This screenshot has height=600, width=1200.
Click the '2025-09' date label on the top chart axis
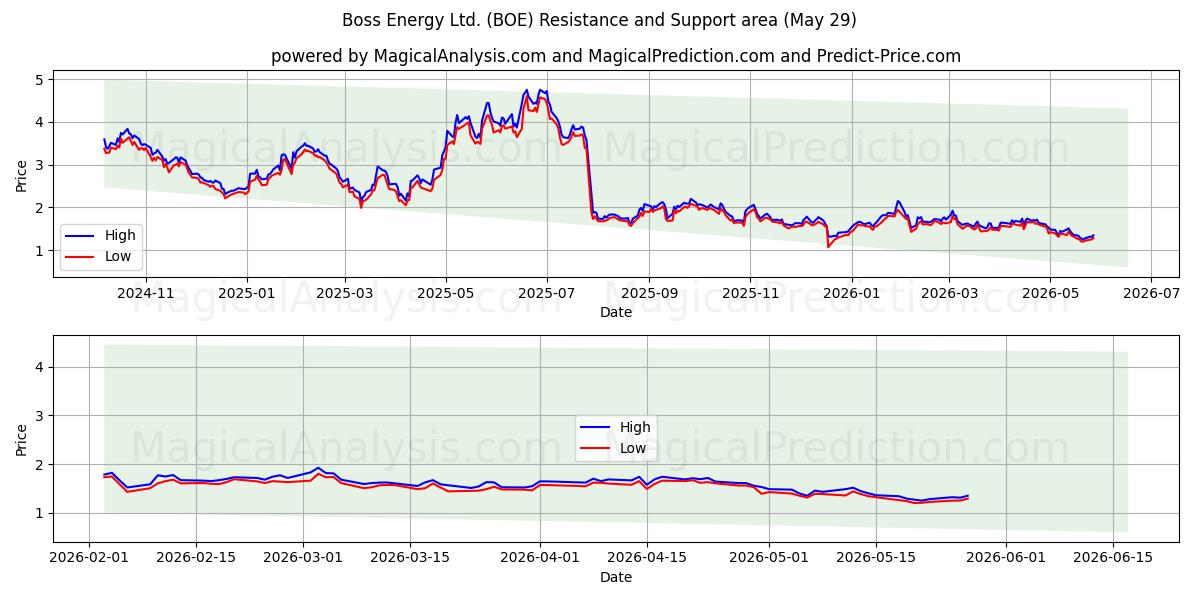648,294
